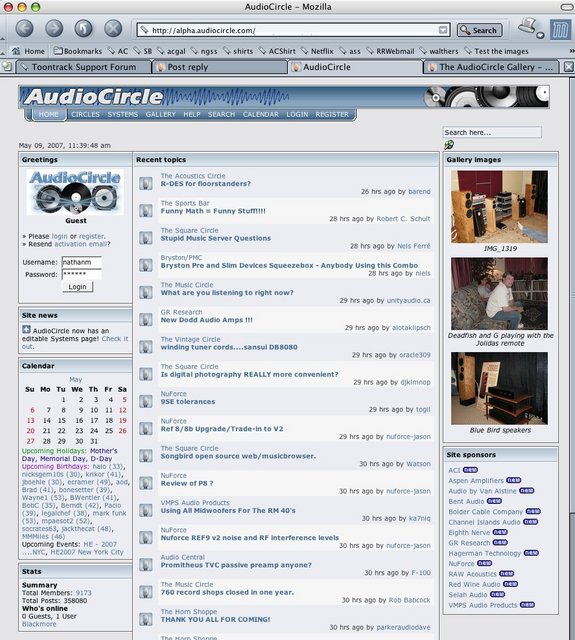This screenshot has width=575, height=640.
Task: Open the SYSTEMS site menu item
Action: tap(122, 114)
